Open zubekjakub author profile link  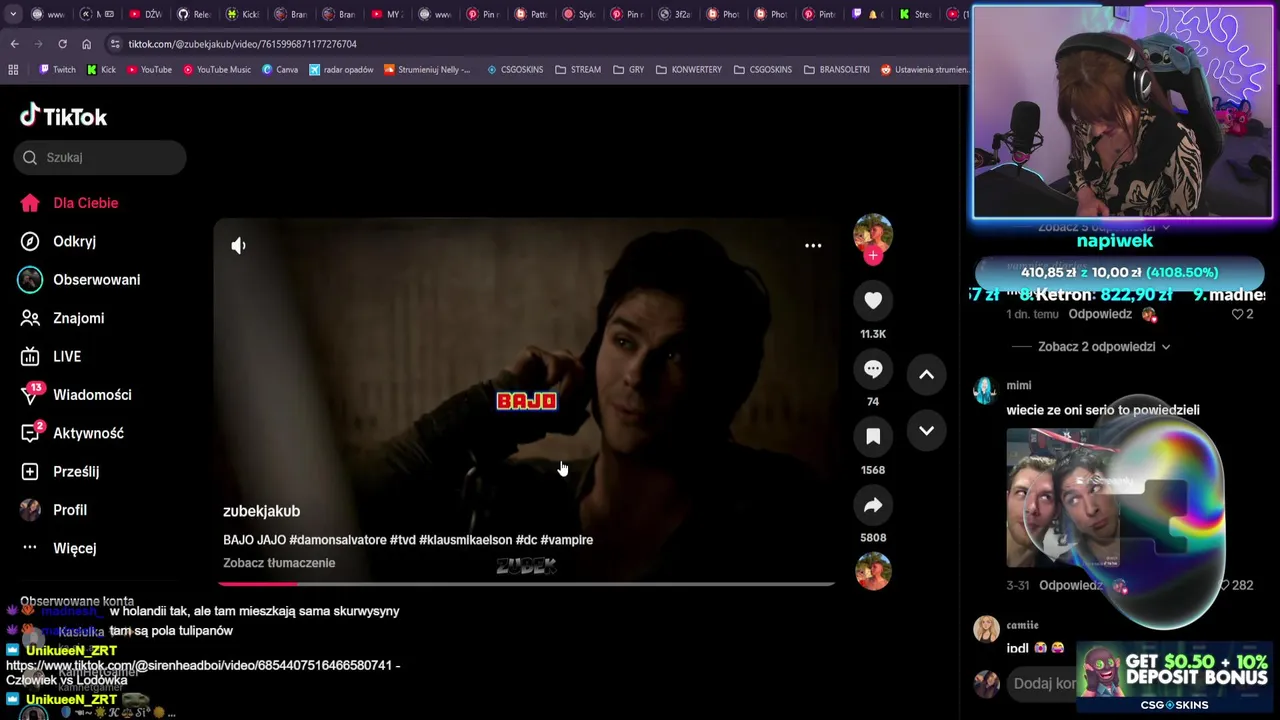261,511
